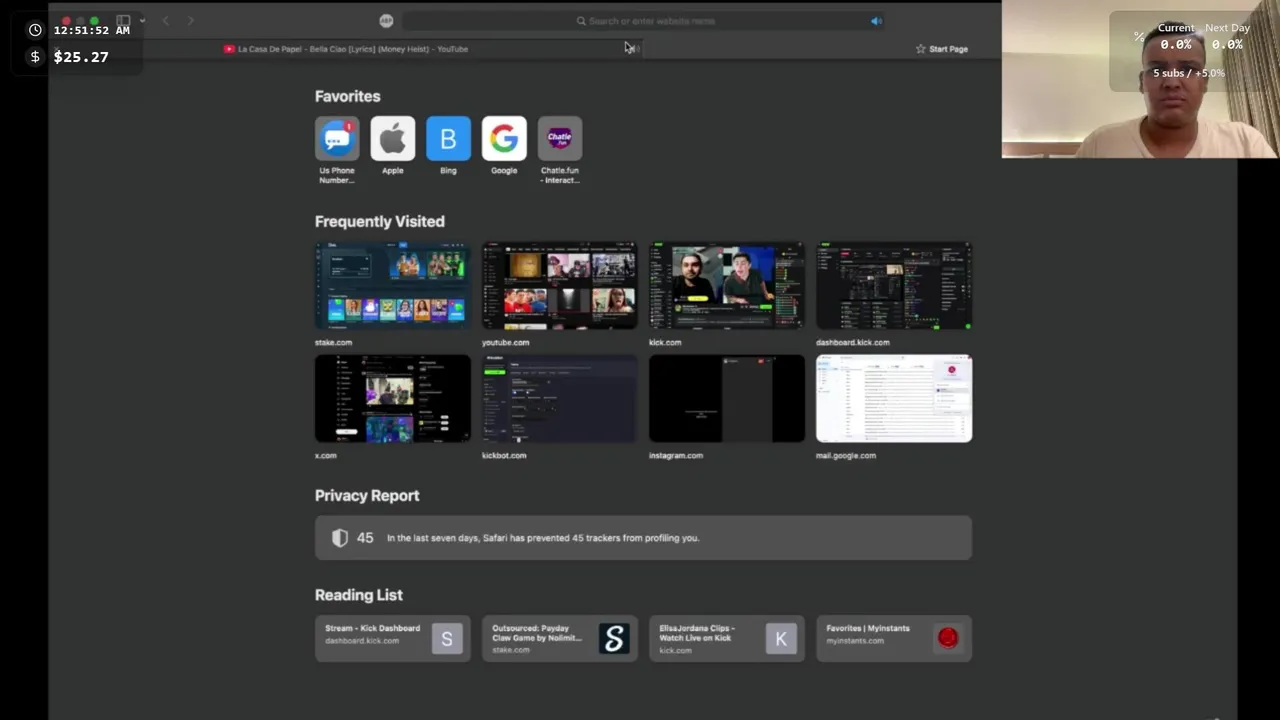Click the star icon on Start Page tab
The height and width of the screenshot is (720, 1280).
click(x=921, y=48)
